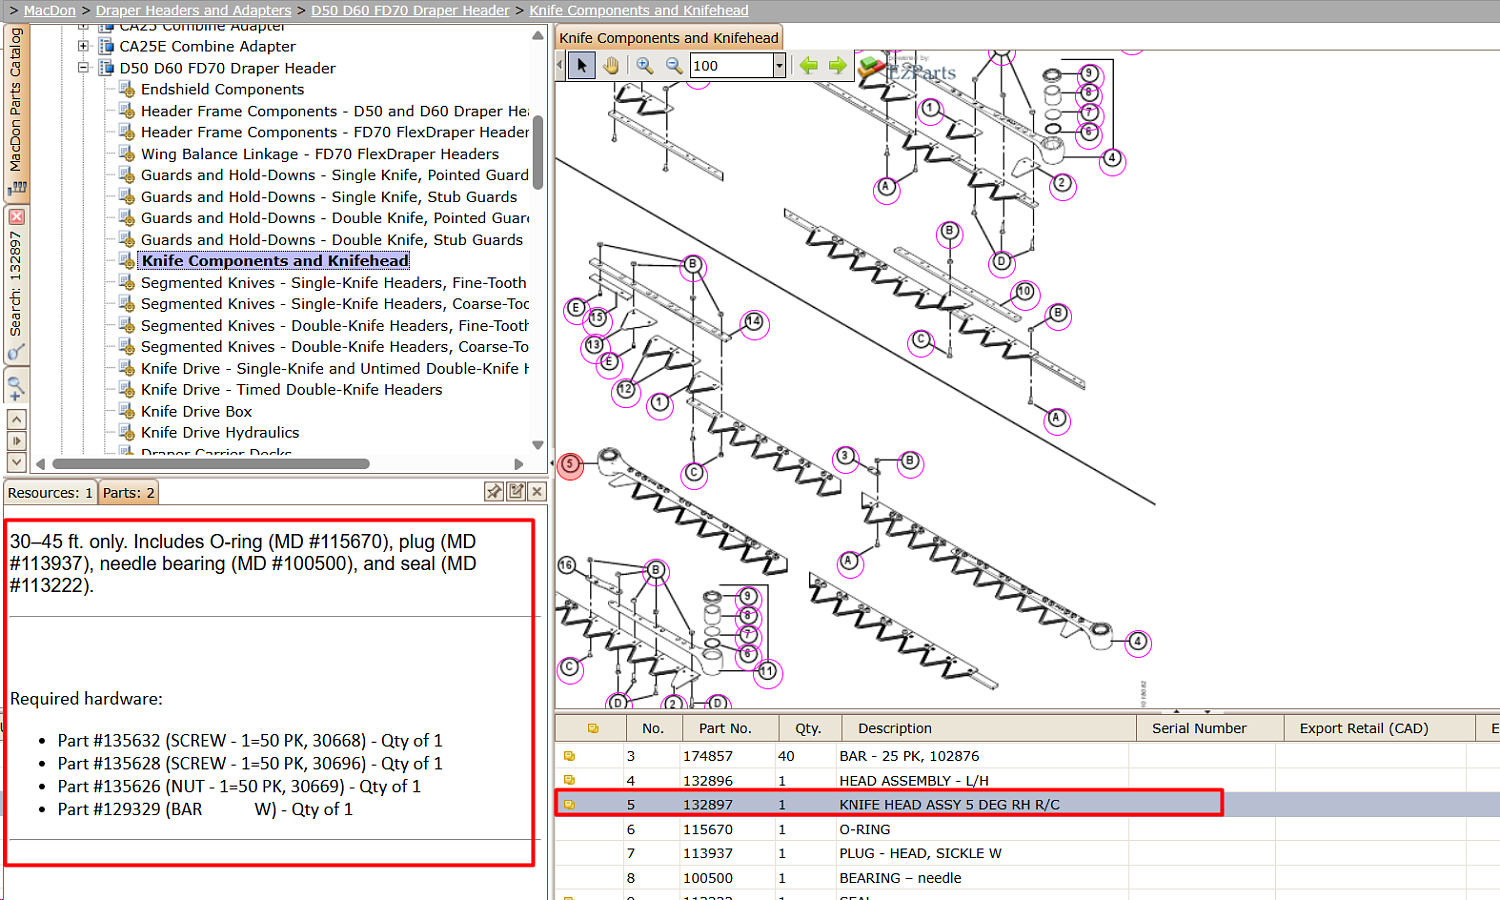The width and height of the screenshot is (1500, 900).
Task: Open Knife Drive - Timed Double-Knife Headers
Action: coord(291,390)
